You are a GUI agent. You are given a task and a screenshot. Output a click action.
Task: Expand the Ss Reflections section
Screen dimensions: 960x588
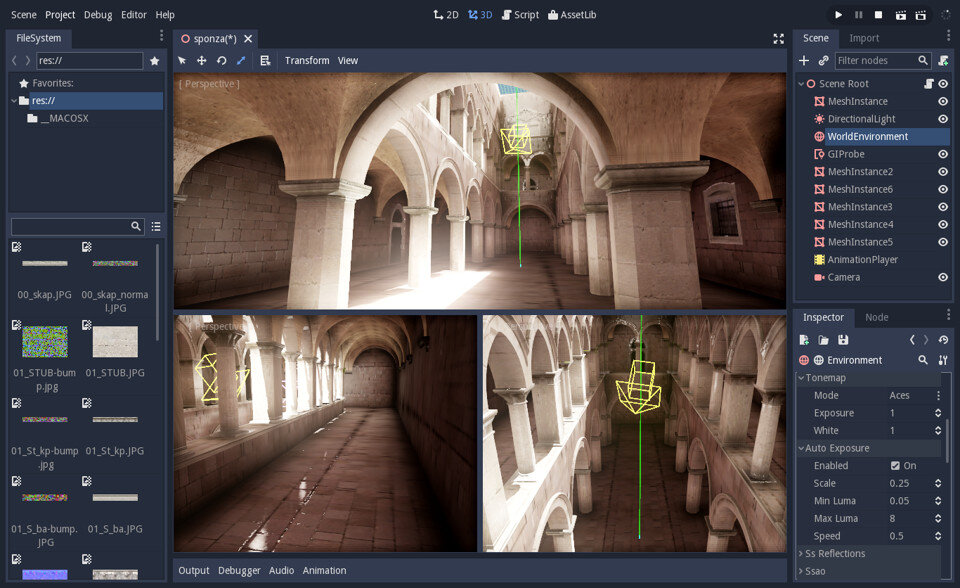(x=801, y=554)
